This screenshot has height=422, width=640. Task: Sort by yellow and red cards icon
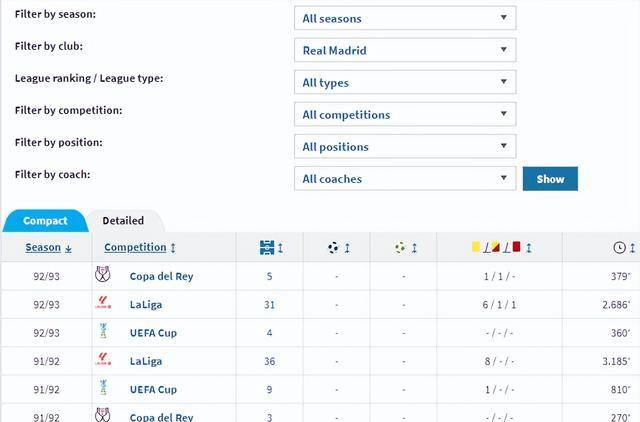[x=496, y=247]
